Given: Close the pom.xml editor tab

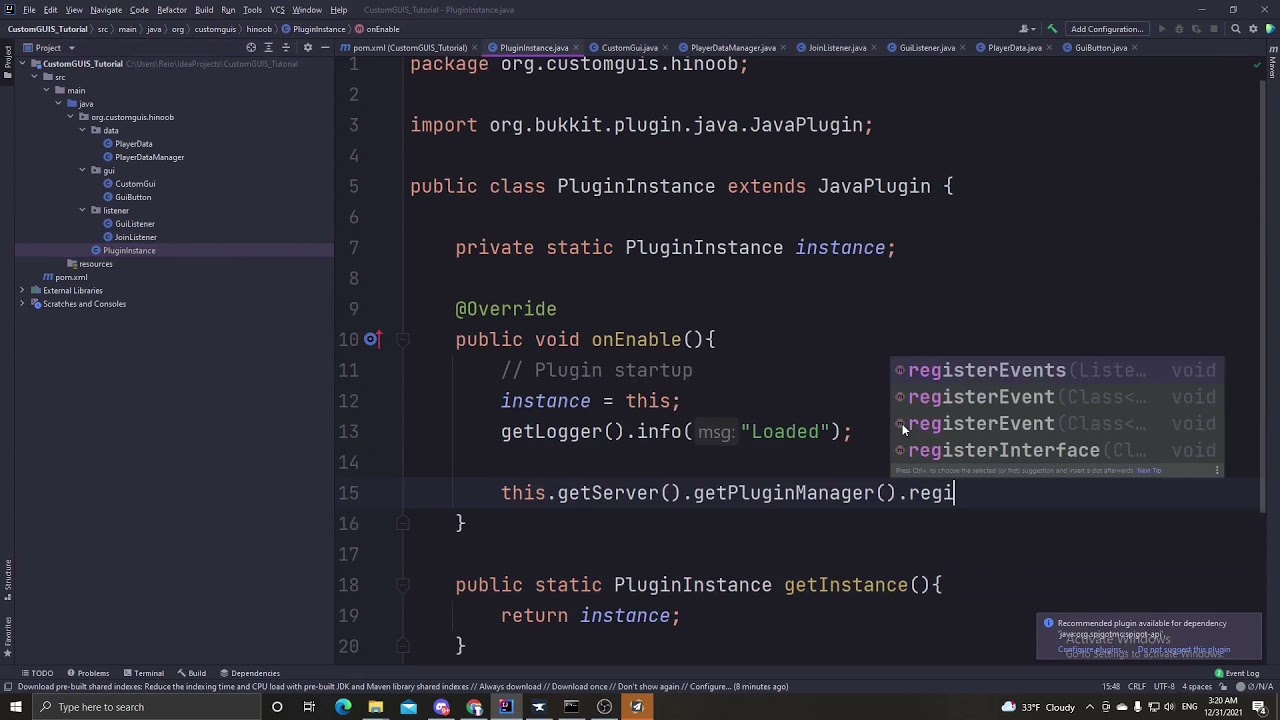Looking at the screenshot, I should click(474, 47).
